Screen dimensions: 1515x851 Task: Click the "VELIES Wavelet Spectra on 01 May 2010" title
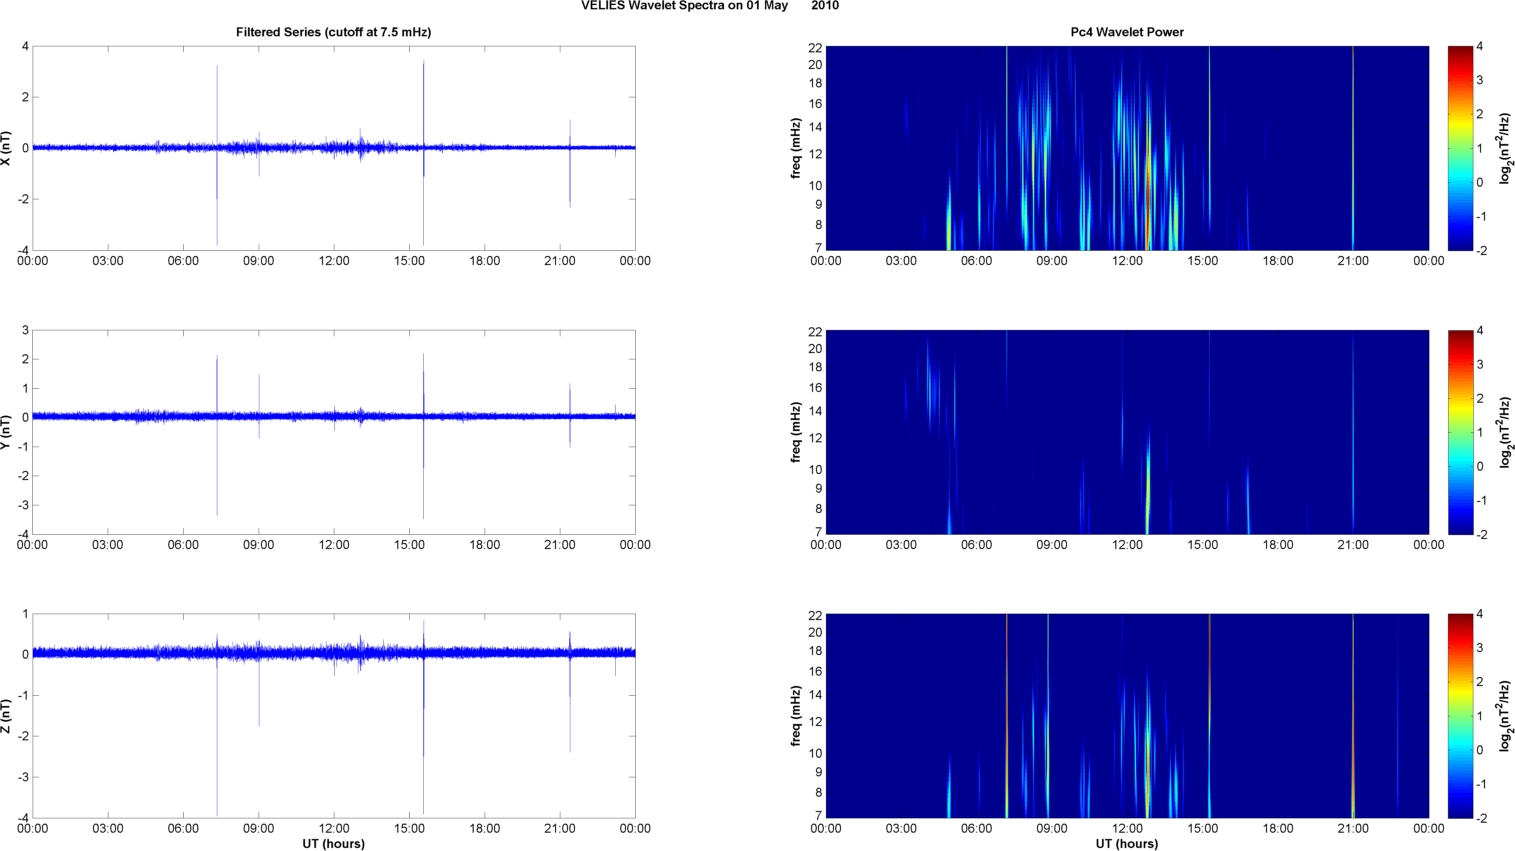(710, 6)
